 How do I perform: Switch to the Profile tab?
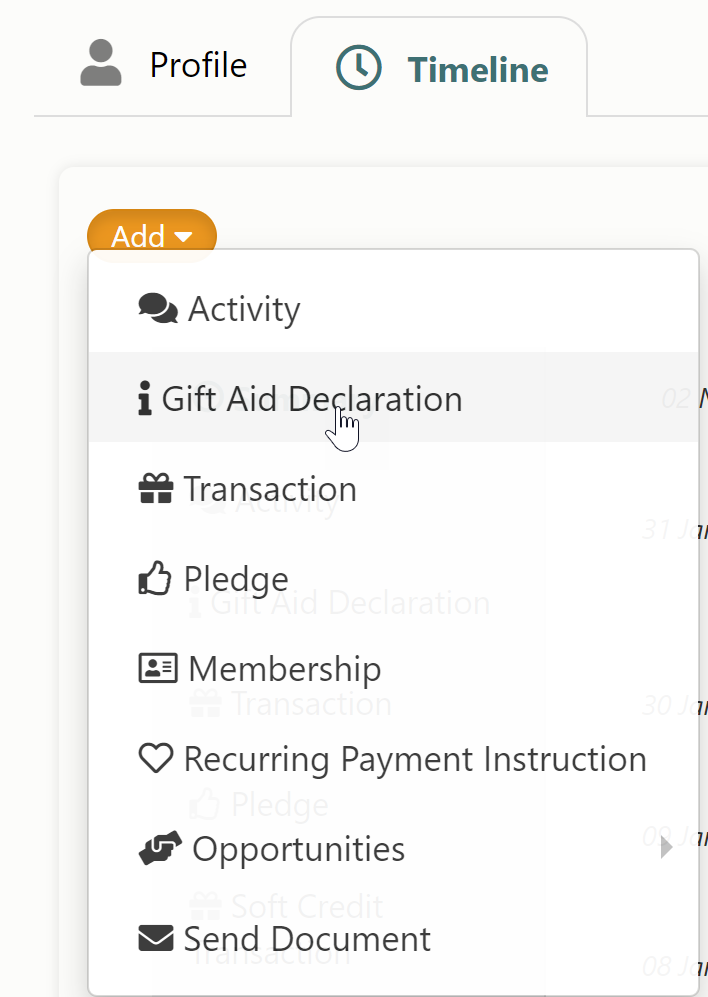click(163, 64)
